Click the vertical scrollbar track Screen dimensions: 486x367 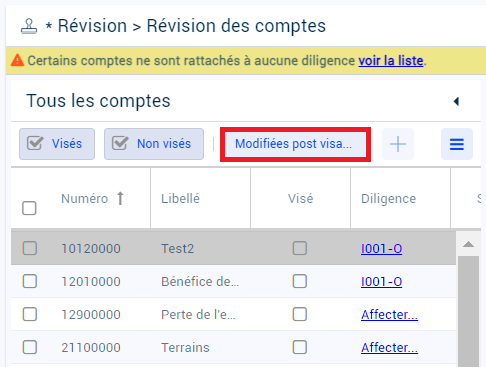pos(468,311)
